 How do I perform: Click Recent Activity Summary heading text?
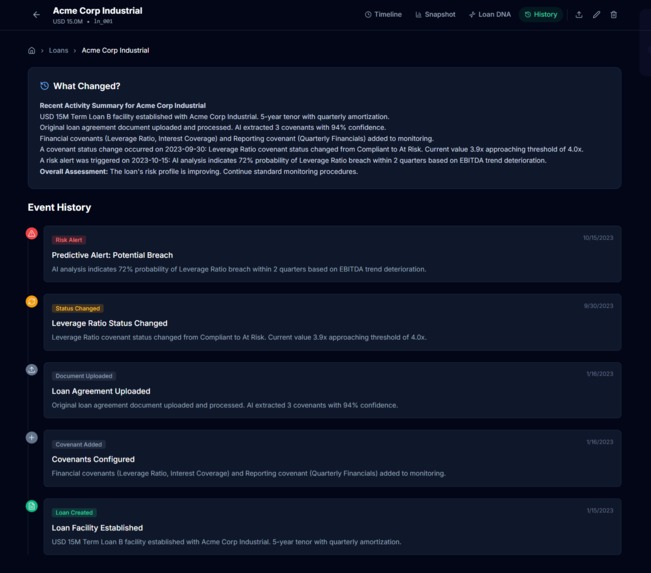pyautogui.click(x=122, y=105)
